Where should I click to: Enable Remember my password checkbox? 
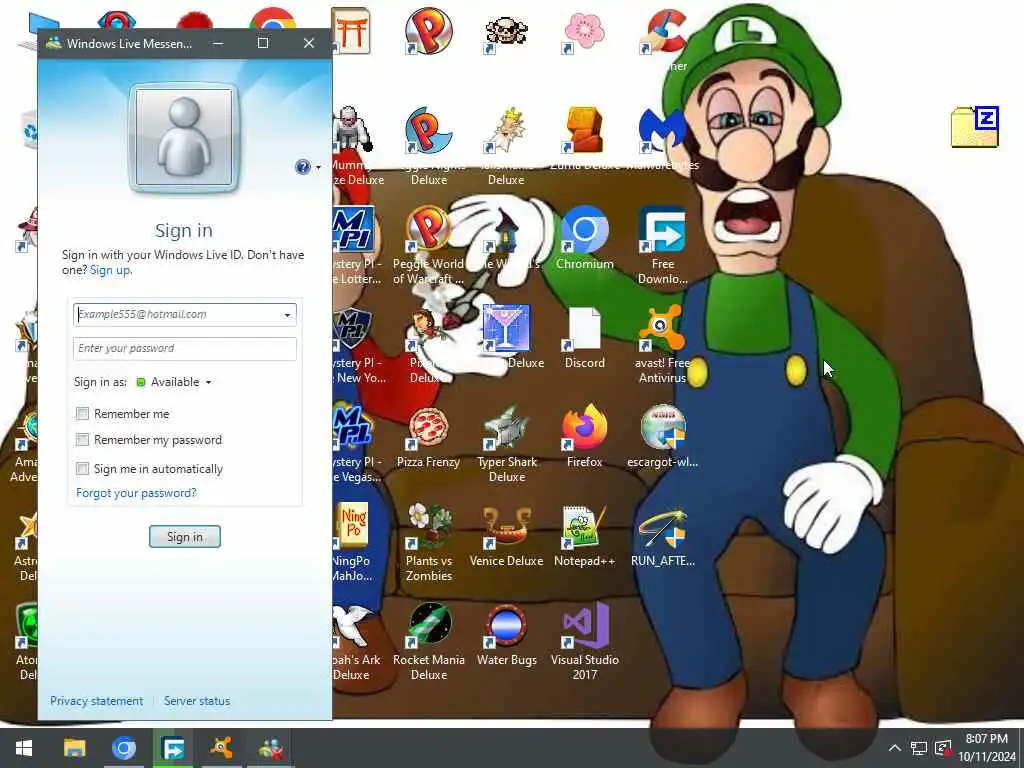[82, 440]
